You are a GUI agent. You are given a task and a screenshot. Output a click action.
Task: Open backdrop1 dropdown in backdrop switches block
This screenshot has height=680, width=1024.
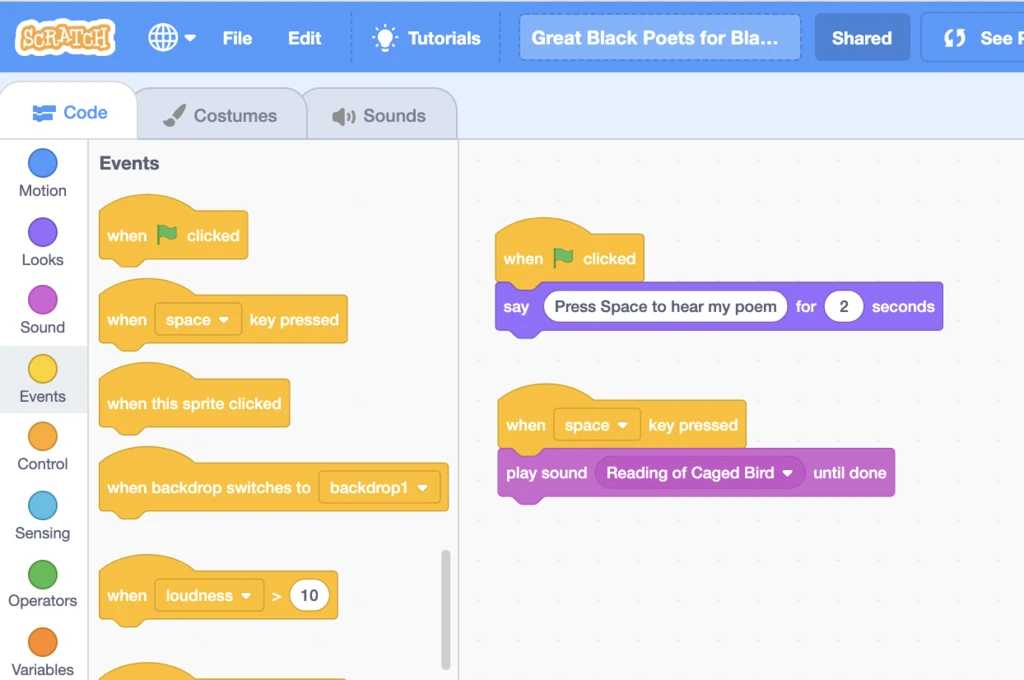(379, 487)
